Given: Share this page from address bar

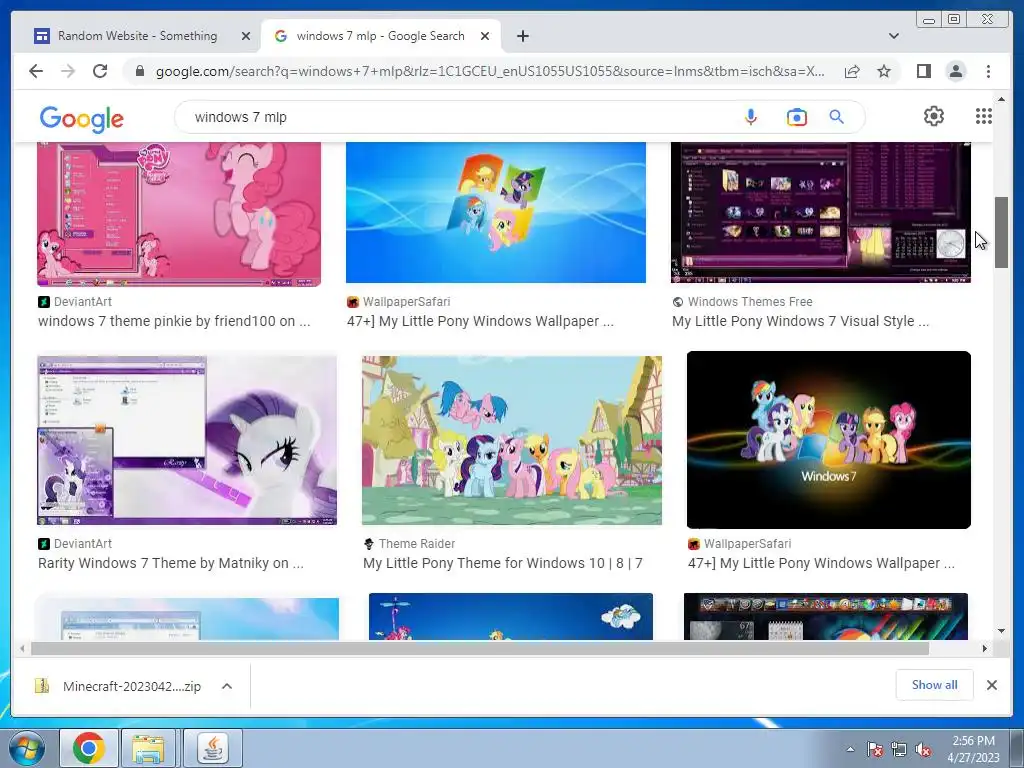Looking at the screenshot, I should tap(852, 71).
